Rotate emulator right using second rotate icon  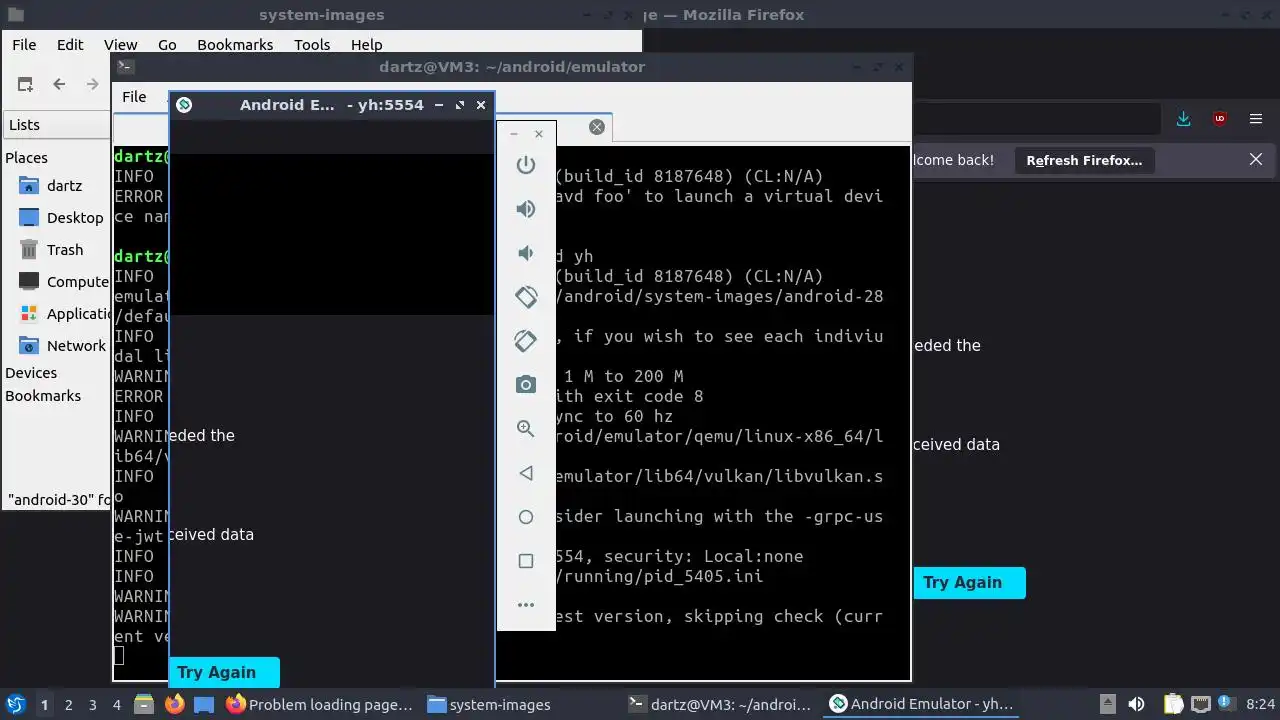(x=526, y=341)
